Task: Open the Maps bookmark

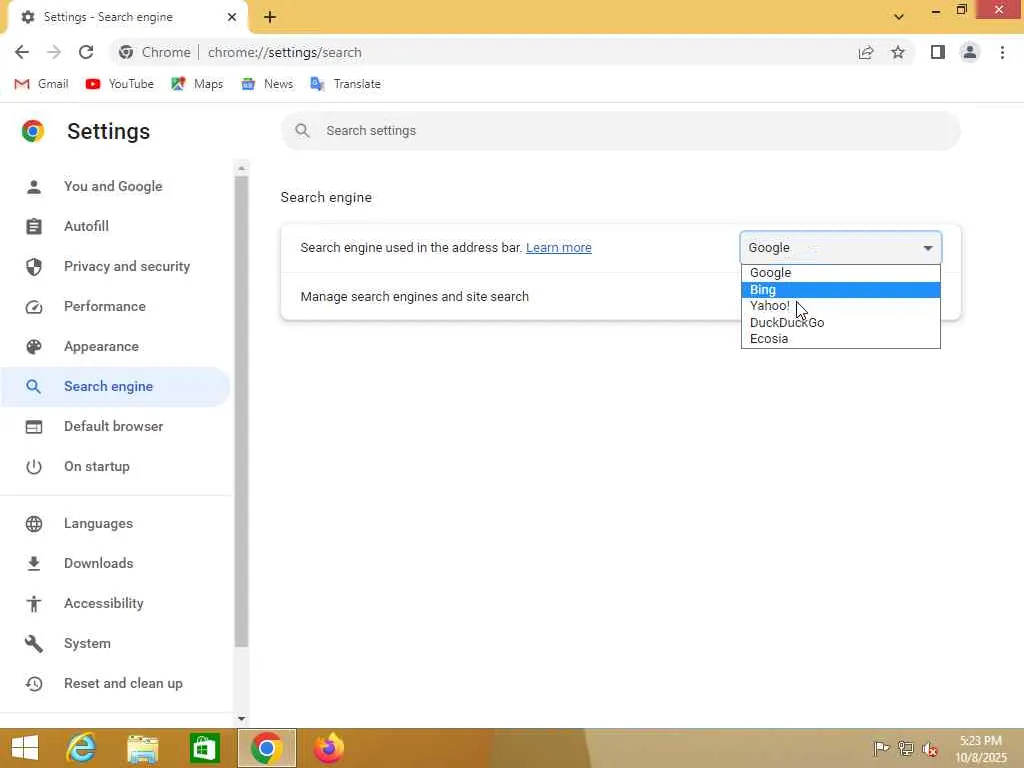Action: [197, 84]
